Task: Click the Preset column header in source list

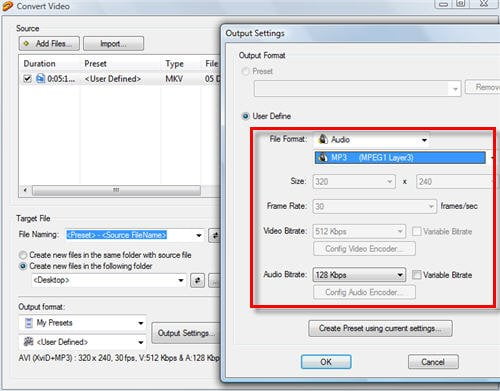Action: click(x=95, y=63)
